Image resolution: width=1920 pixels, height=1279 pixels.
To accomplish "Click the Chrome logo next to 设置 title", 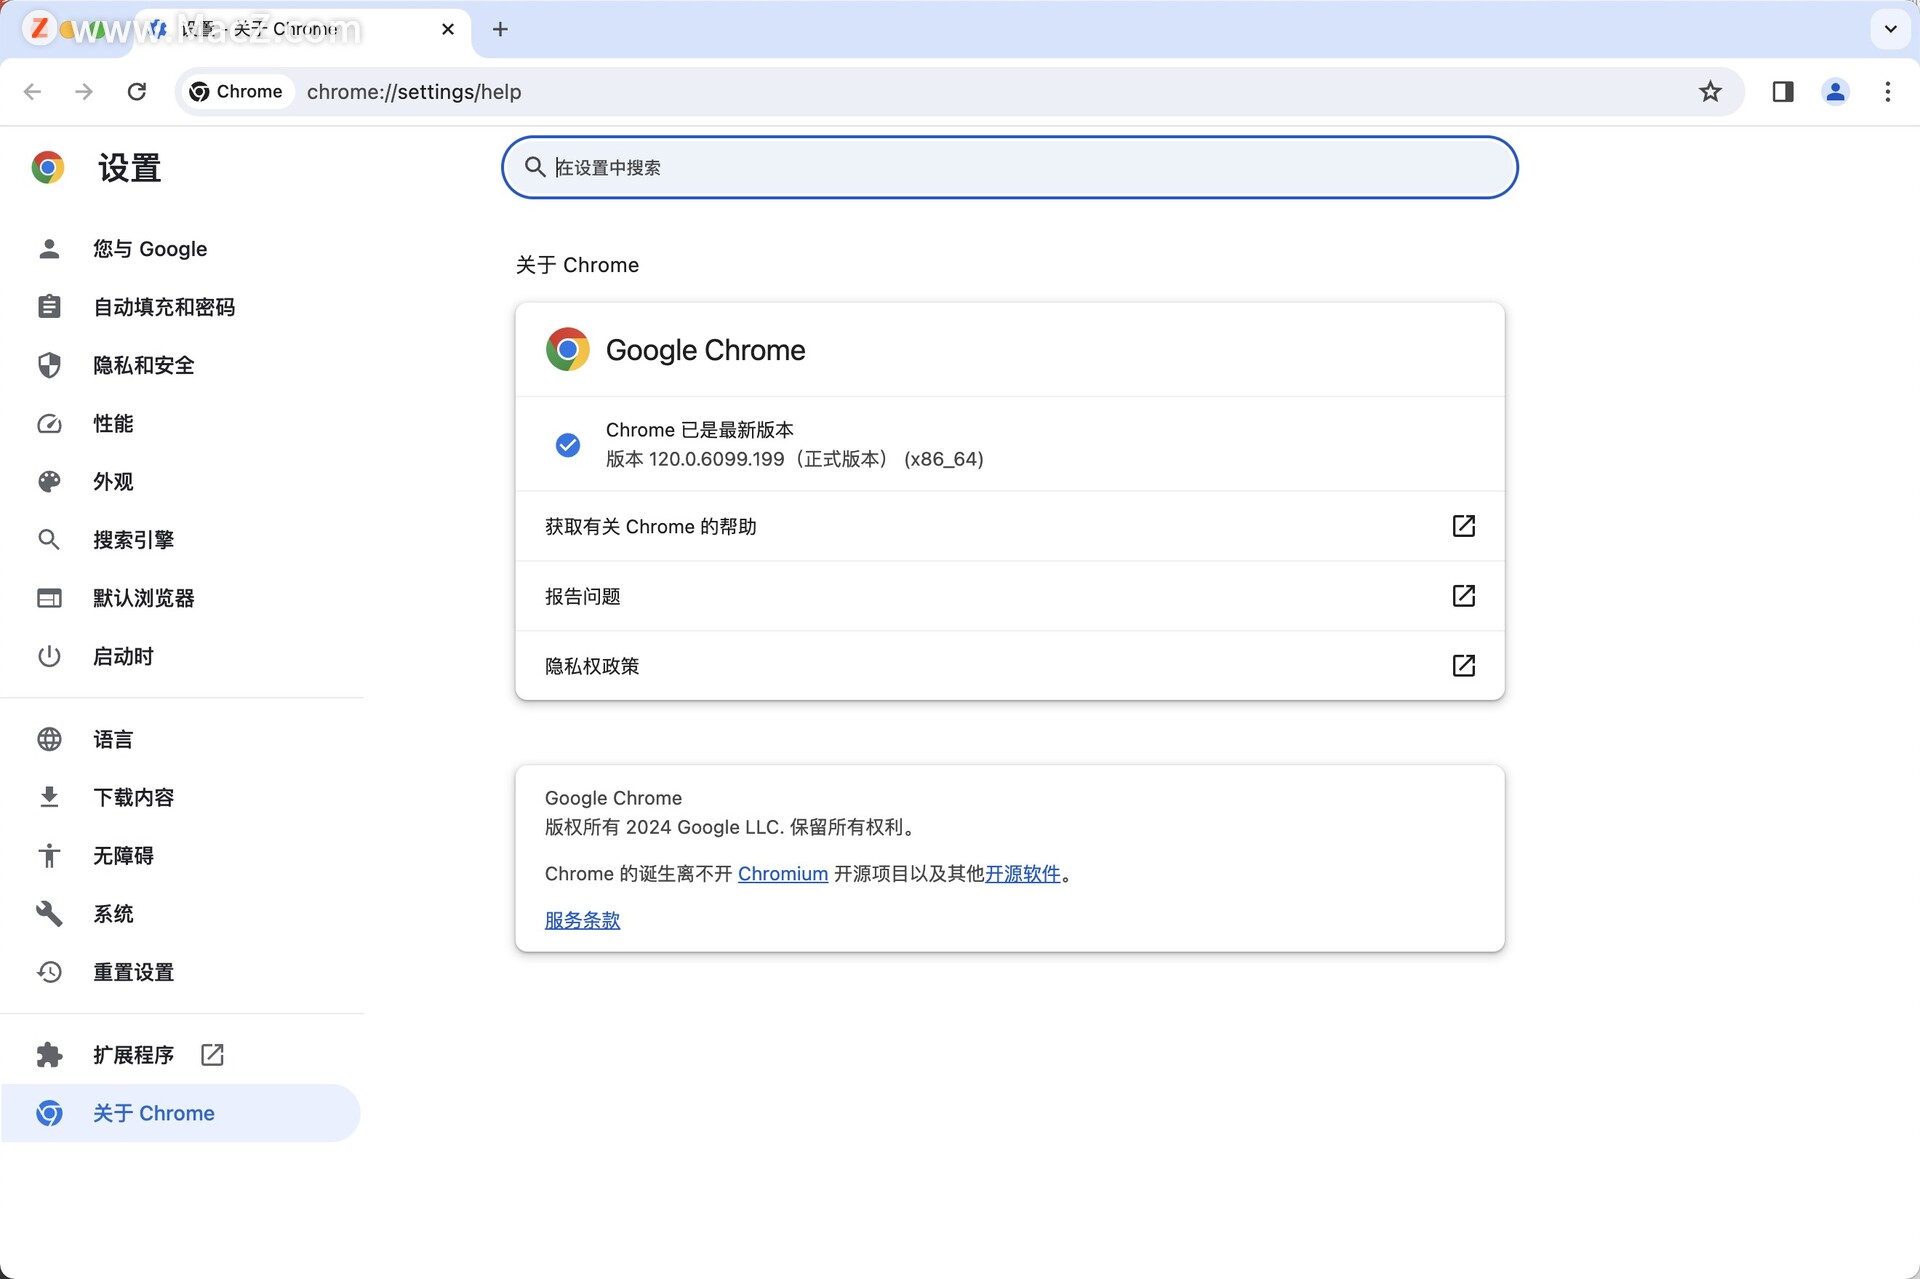I will 48,167.
